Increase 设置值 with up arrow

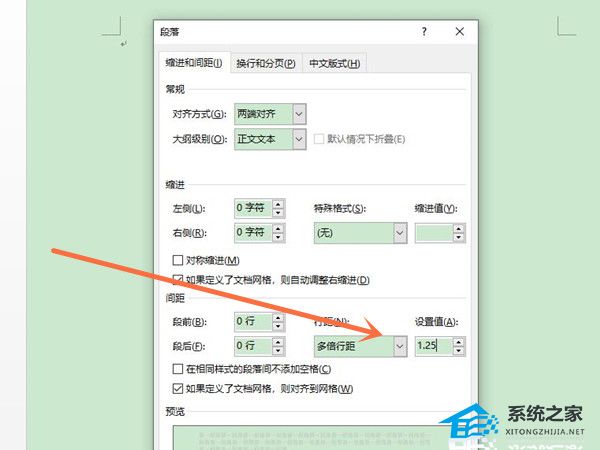click(459, 341)
